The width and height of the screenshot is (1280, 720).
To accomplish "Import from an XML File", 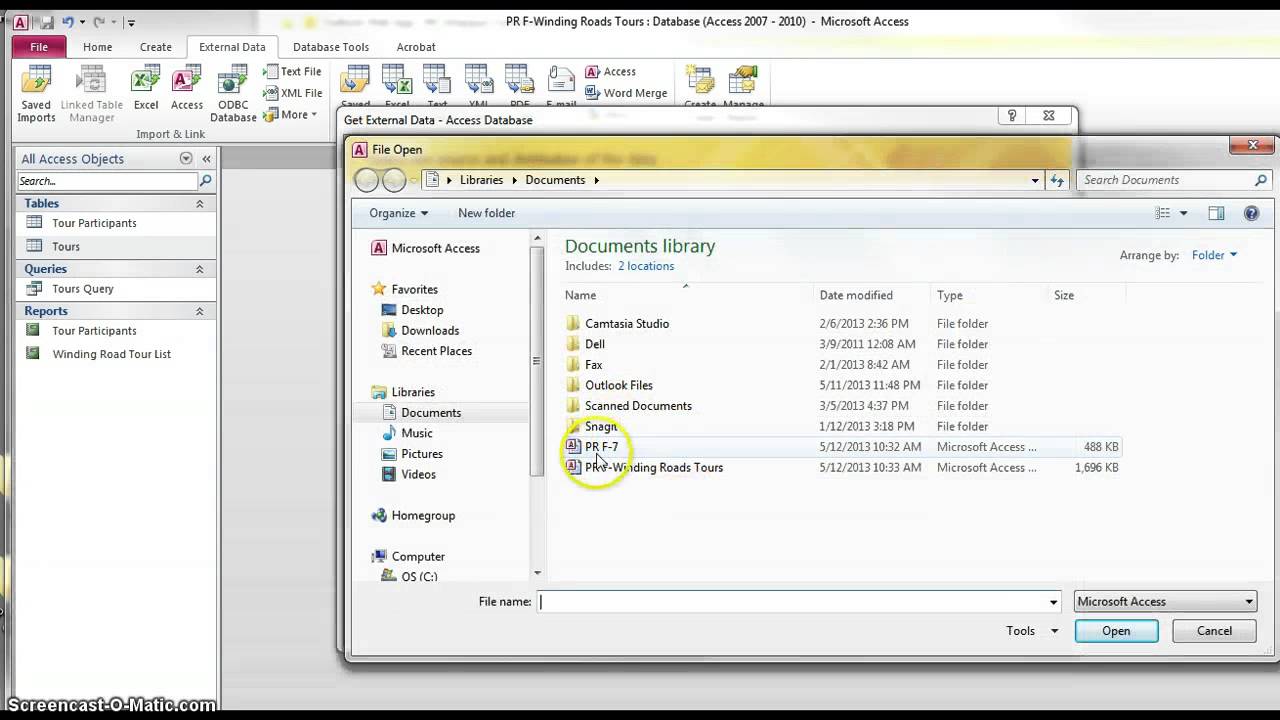I will pyautogui.click(x=292, y=93).
